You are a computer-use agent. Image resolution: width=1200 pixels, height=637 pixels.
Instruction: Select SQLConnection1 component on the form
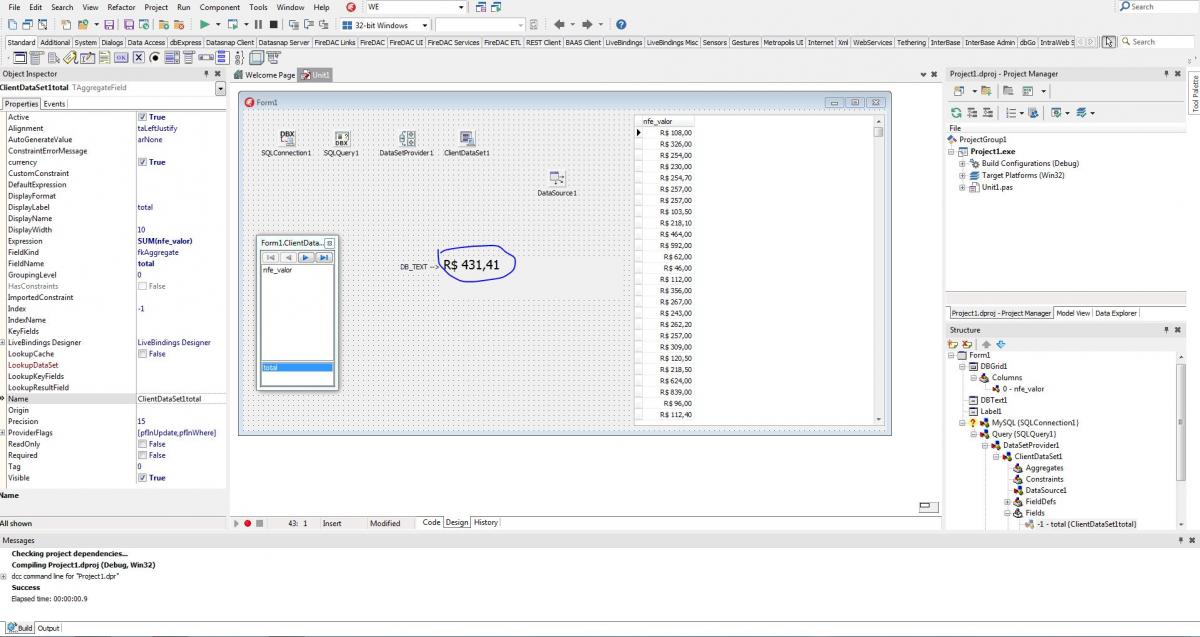pyautogui.click(x=287, y=138)
